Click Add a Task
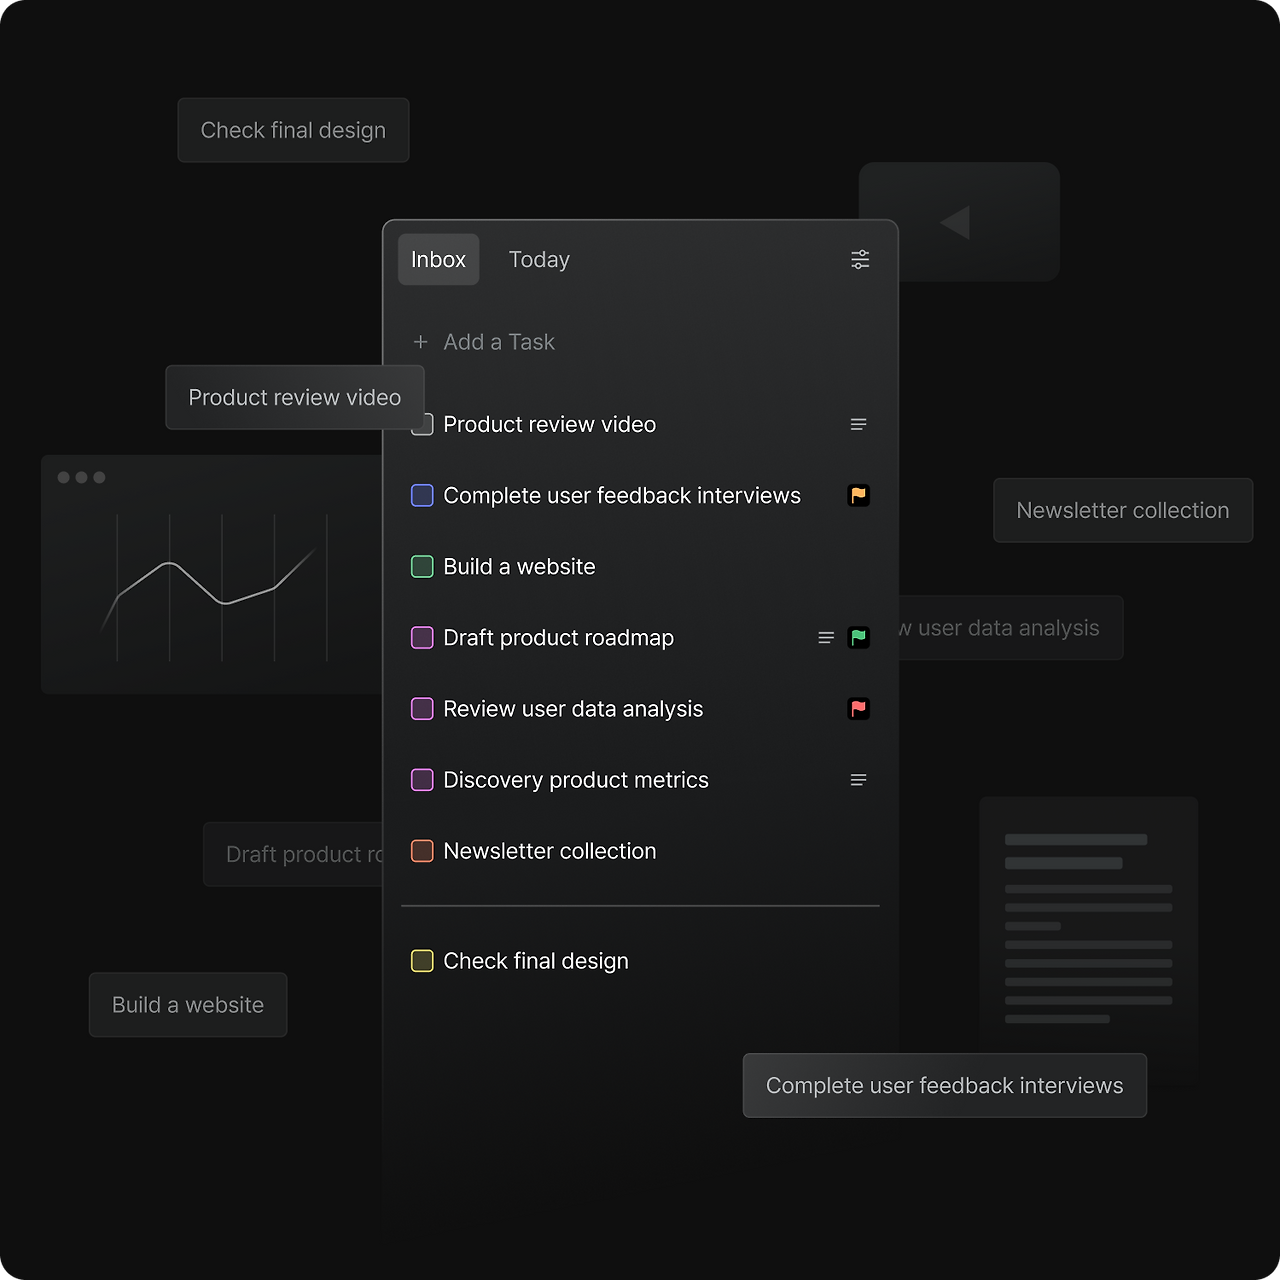This screenshot has height=1280, width=1280. click(499, 342)
